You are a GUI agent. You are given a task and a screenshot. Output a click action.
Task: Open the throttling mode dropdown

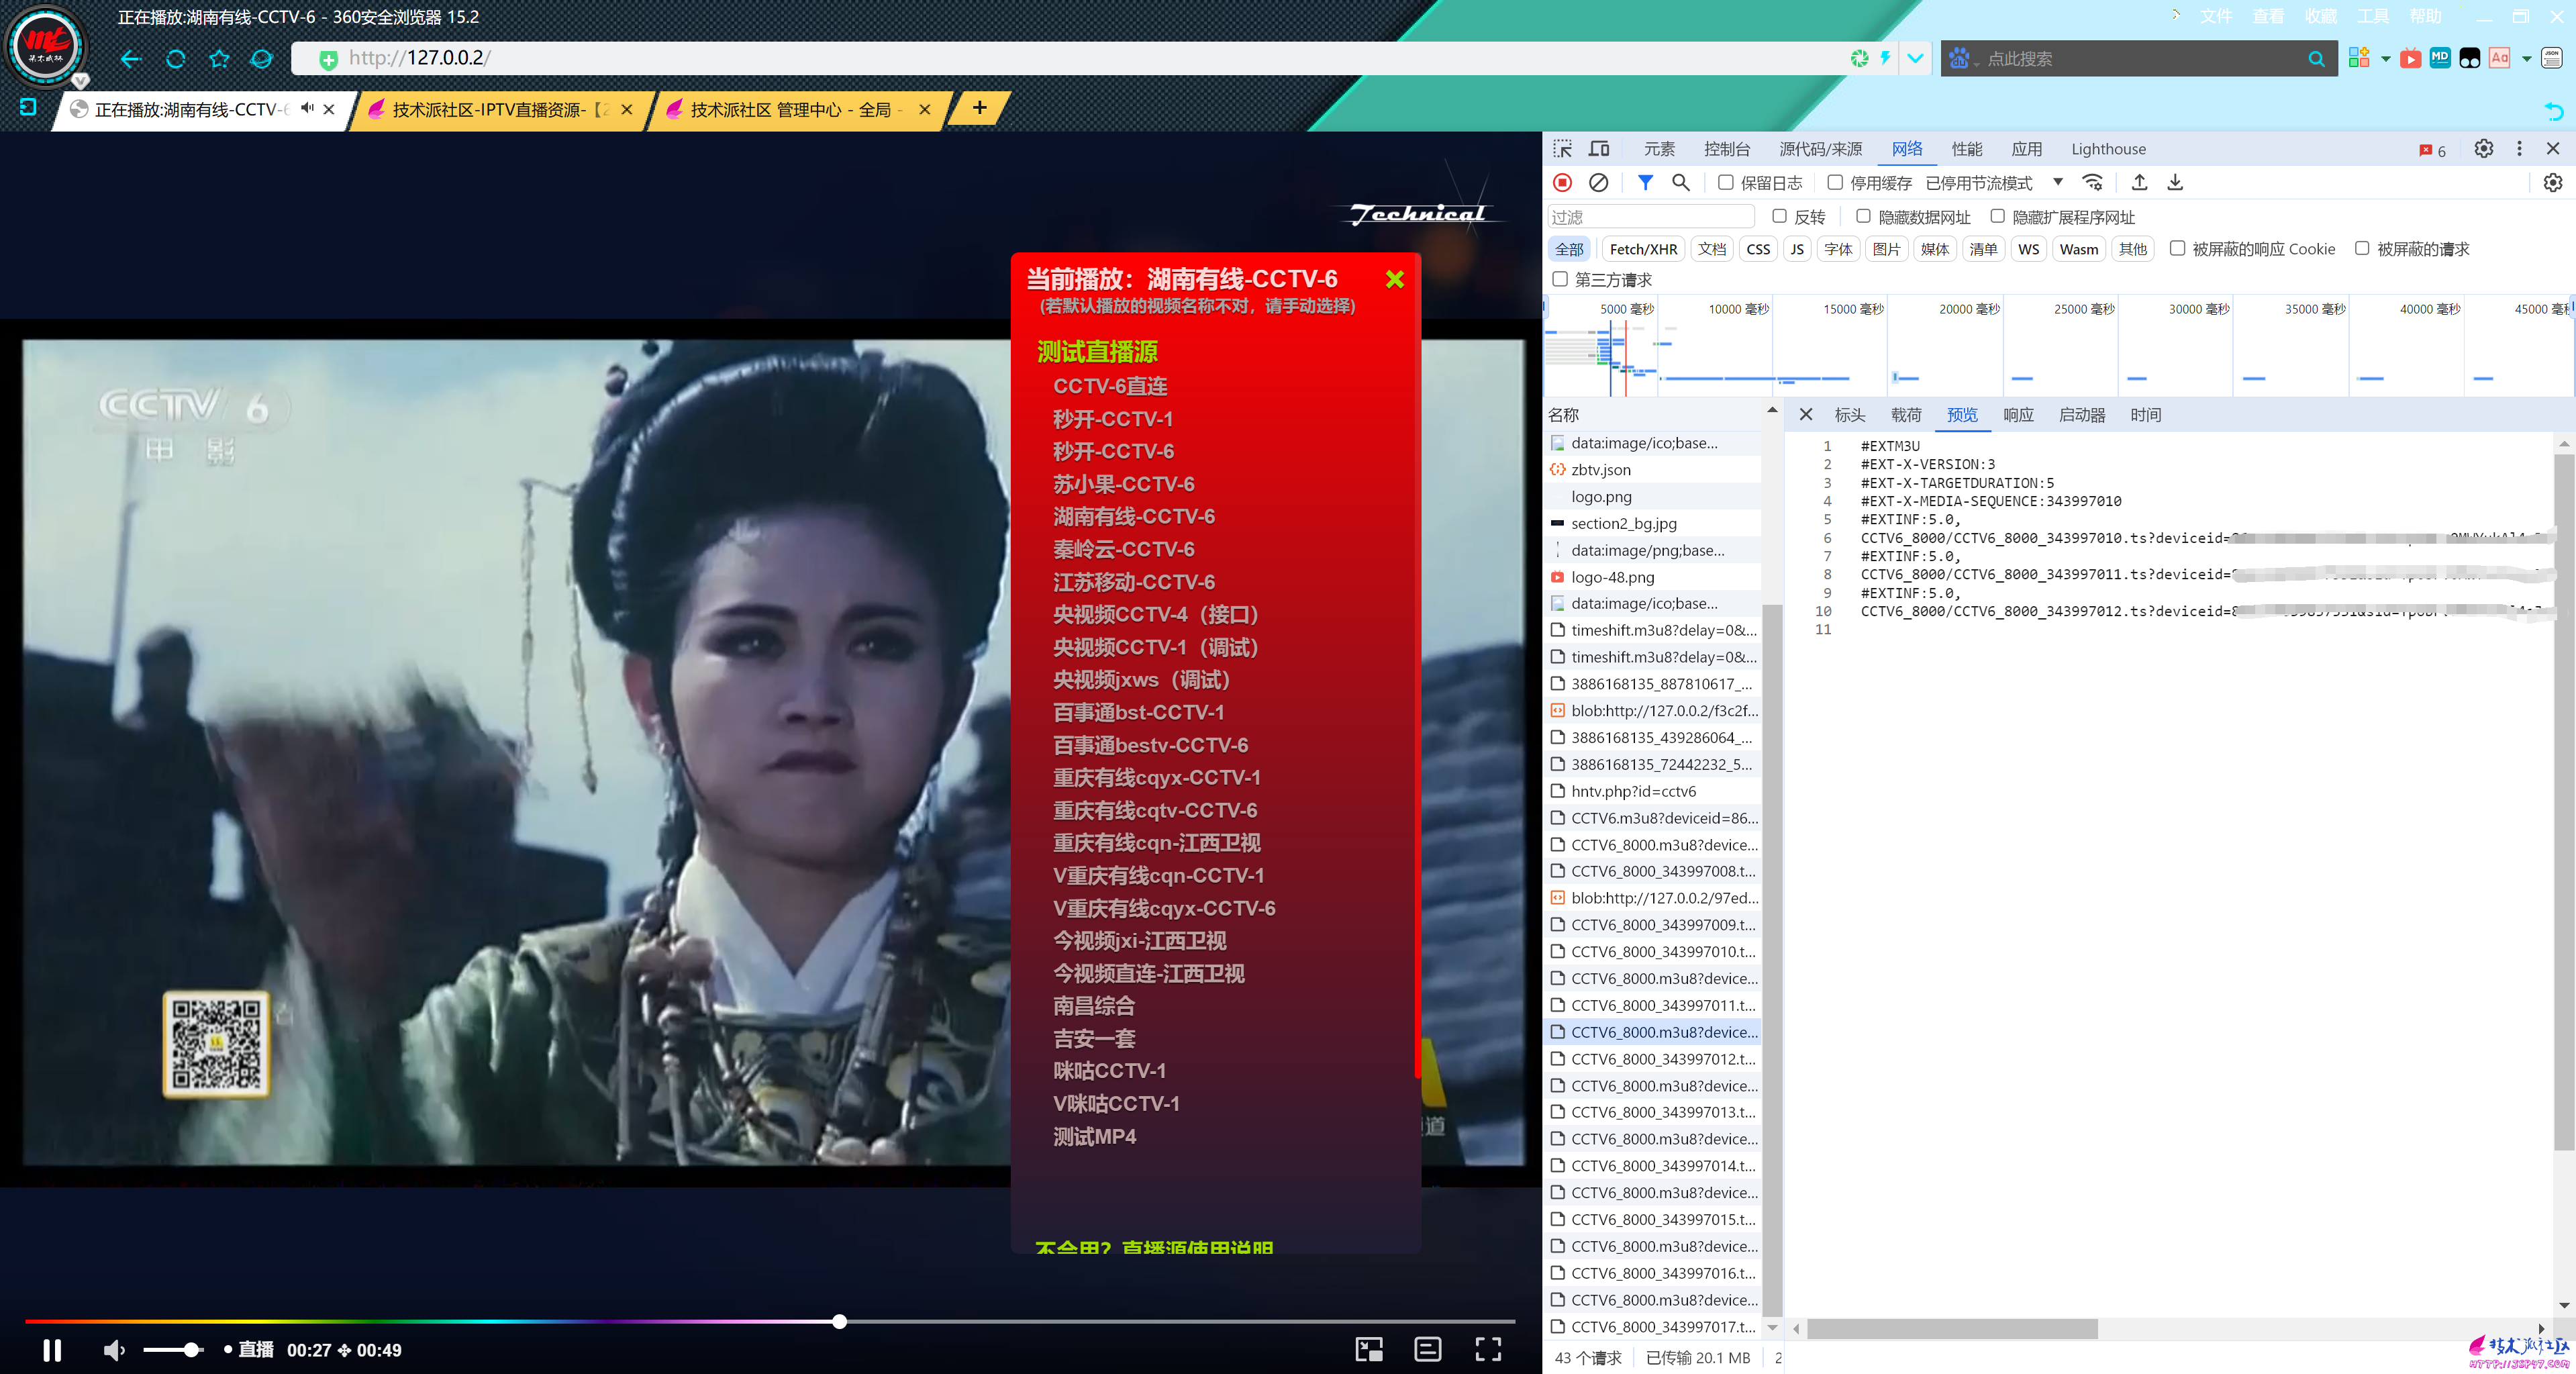click(x=1993, y=183)
